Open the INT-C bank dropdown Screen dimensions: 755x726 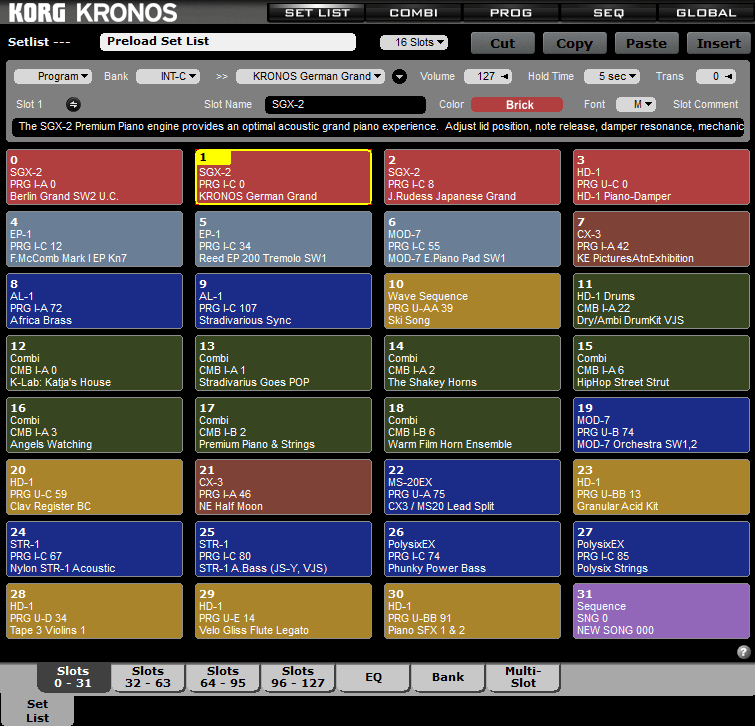click(168, 76)
